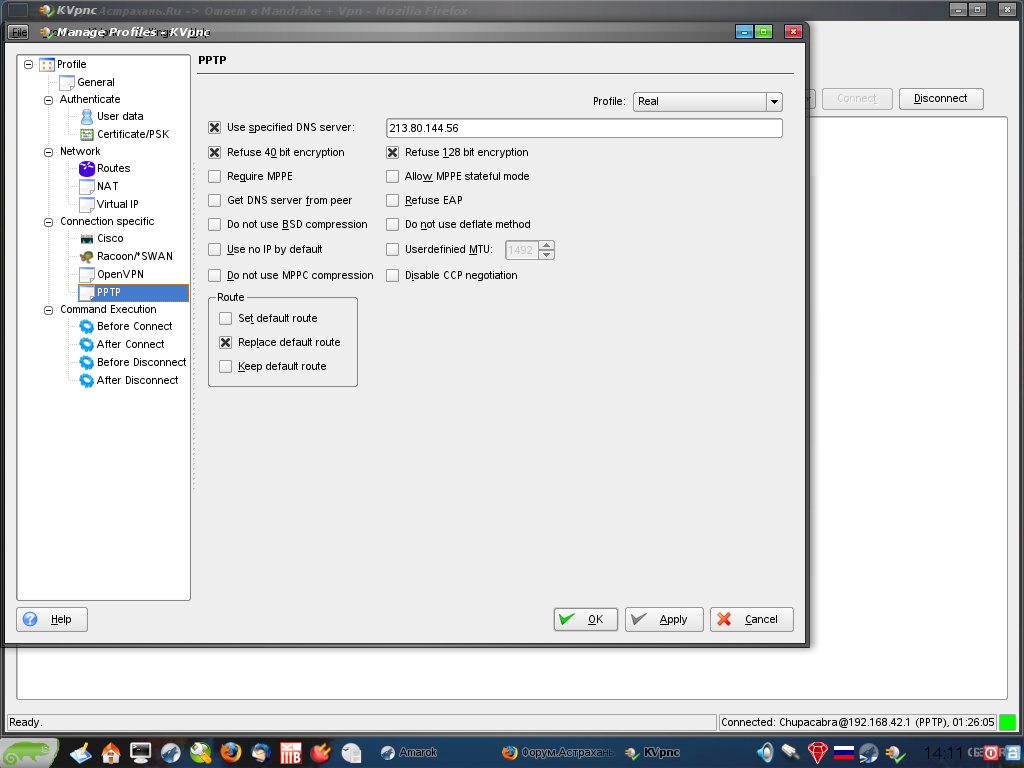This screenshot has width=1024, height=768.
Task: Enable Use no IP by default
Action: click(x=214, y=249)
